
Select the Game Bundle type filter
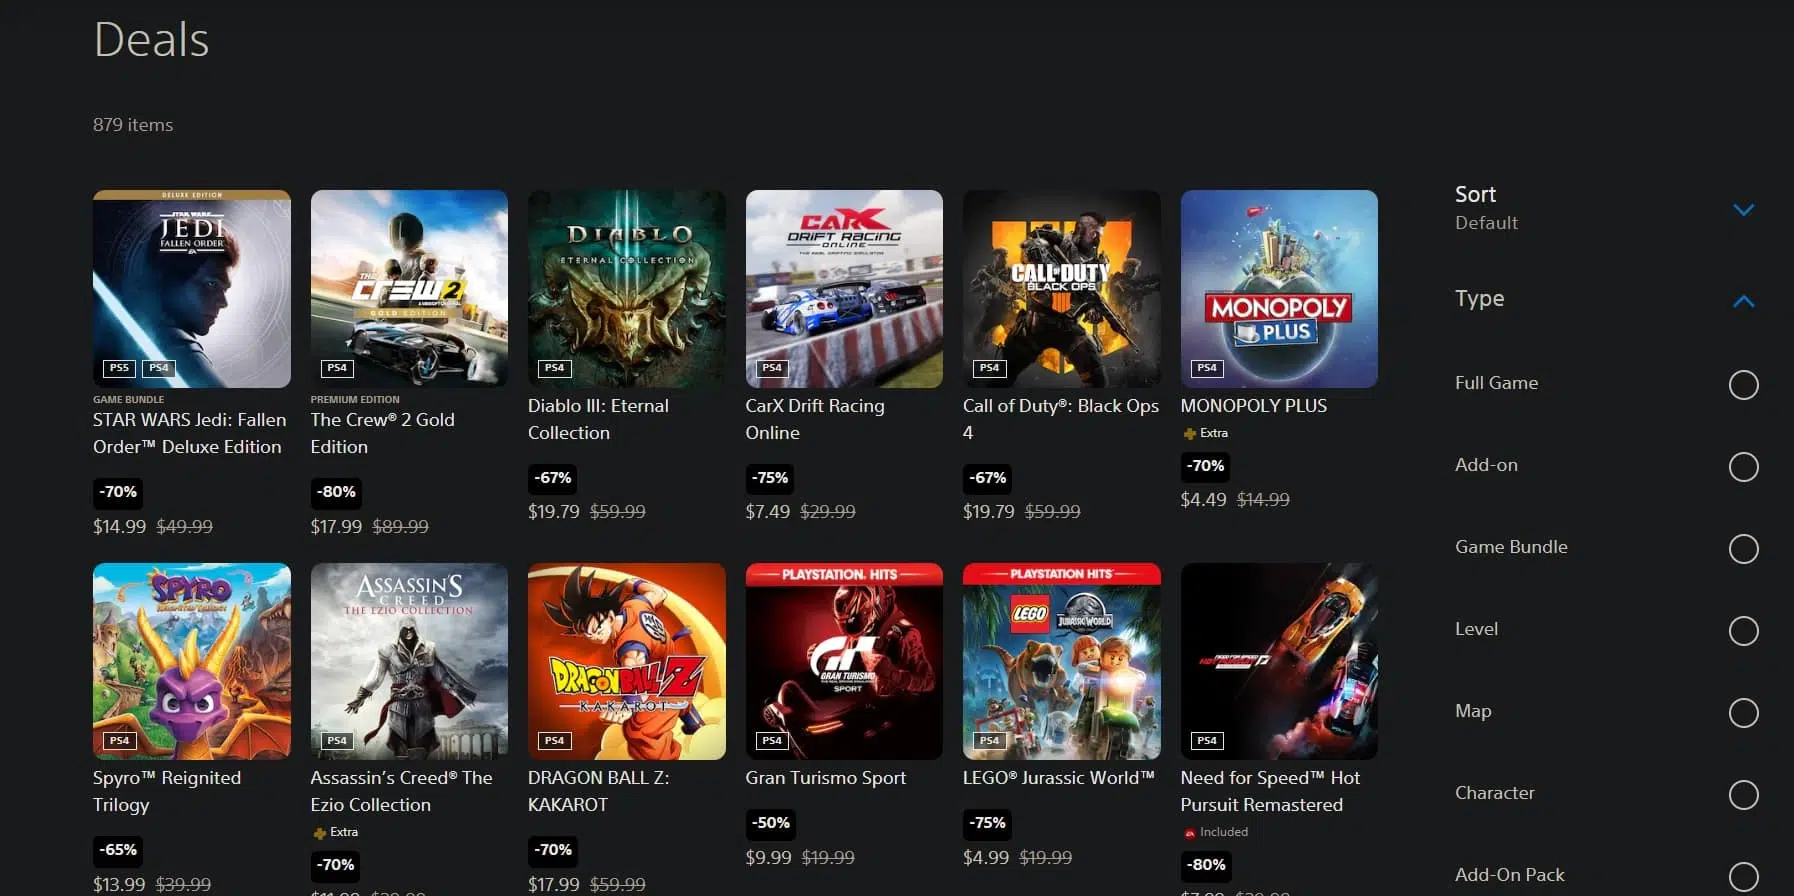pos(1743,549)
